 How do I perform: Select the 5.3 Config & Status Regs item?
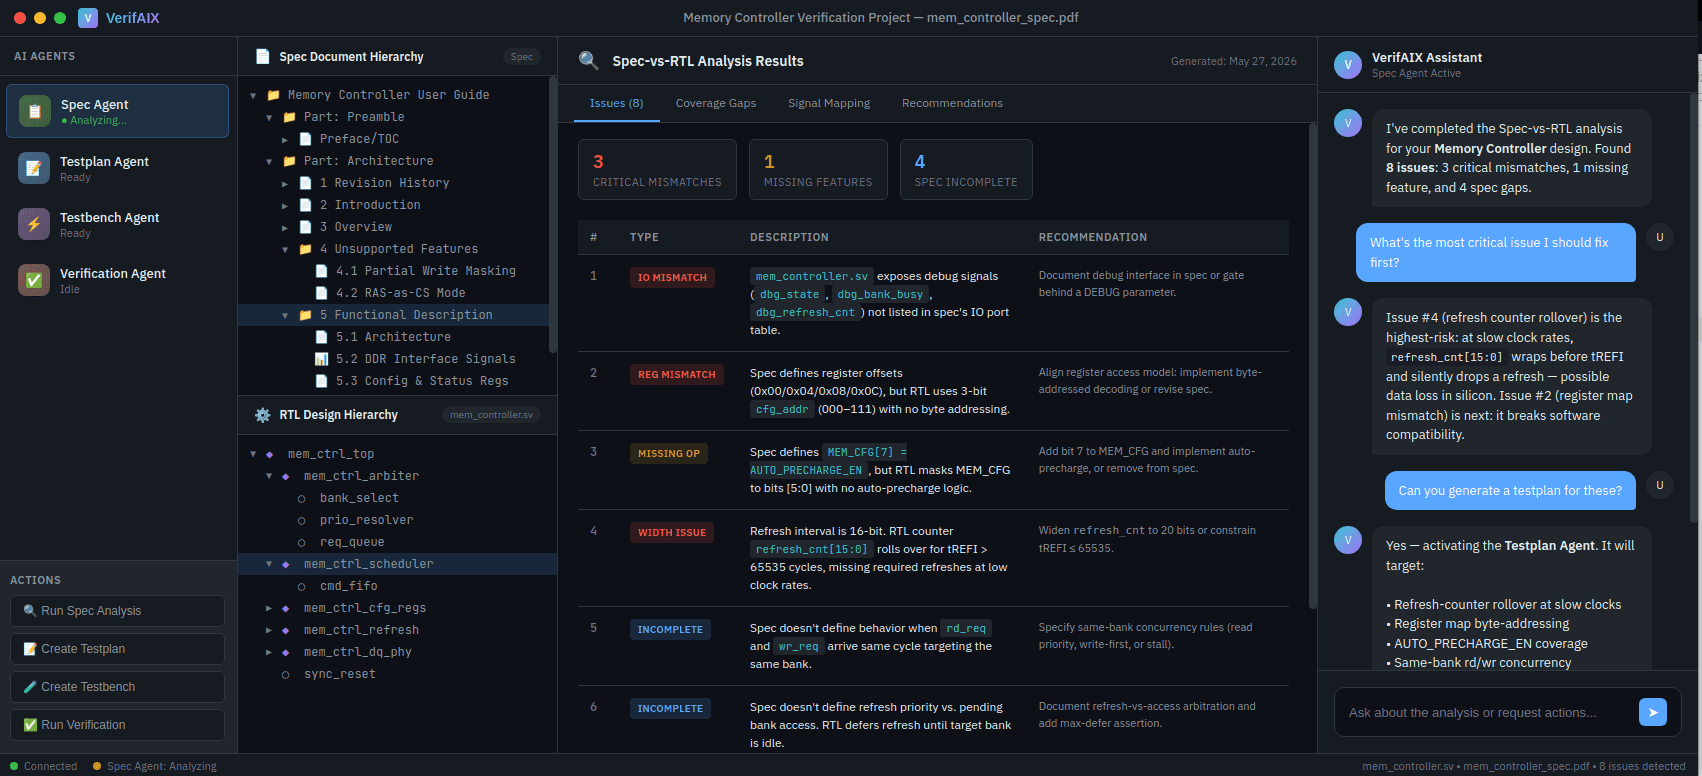point(393,381)
